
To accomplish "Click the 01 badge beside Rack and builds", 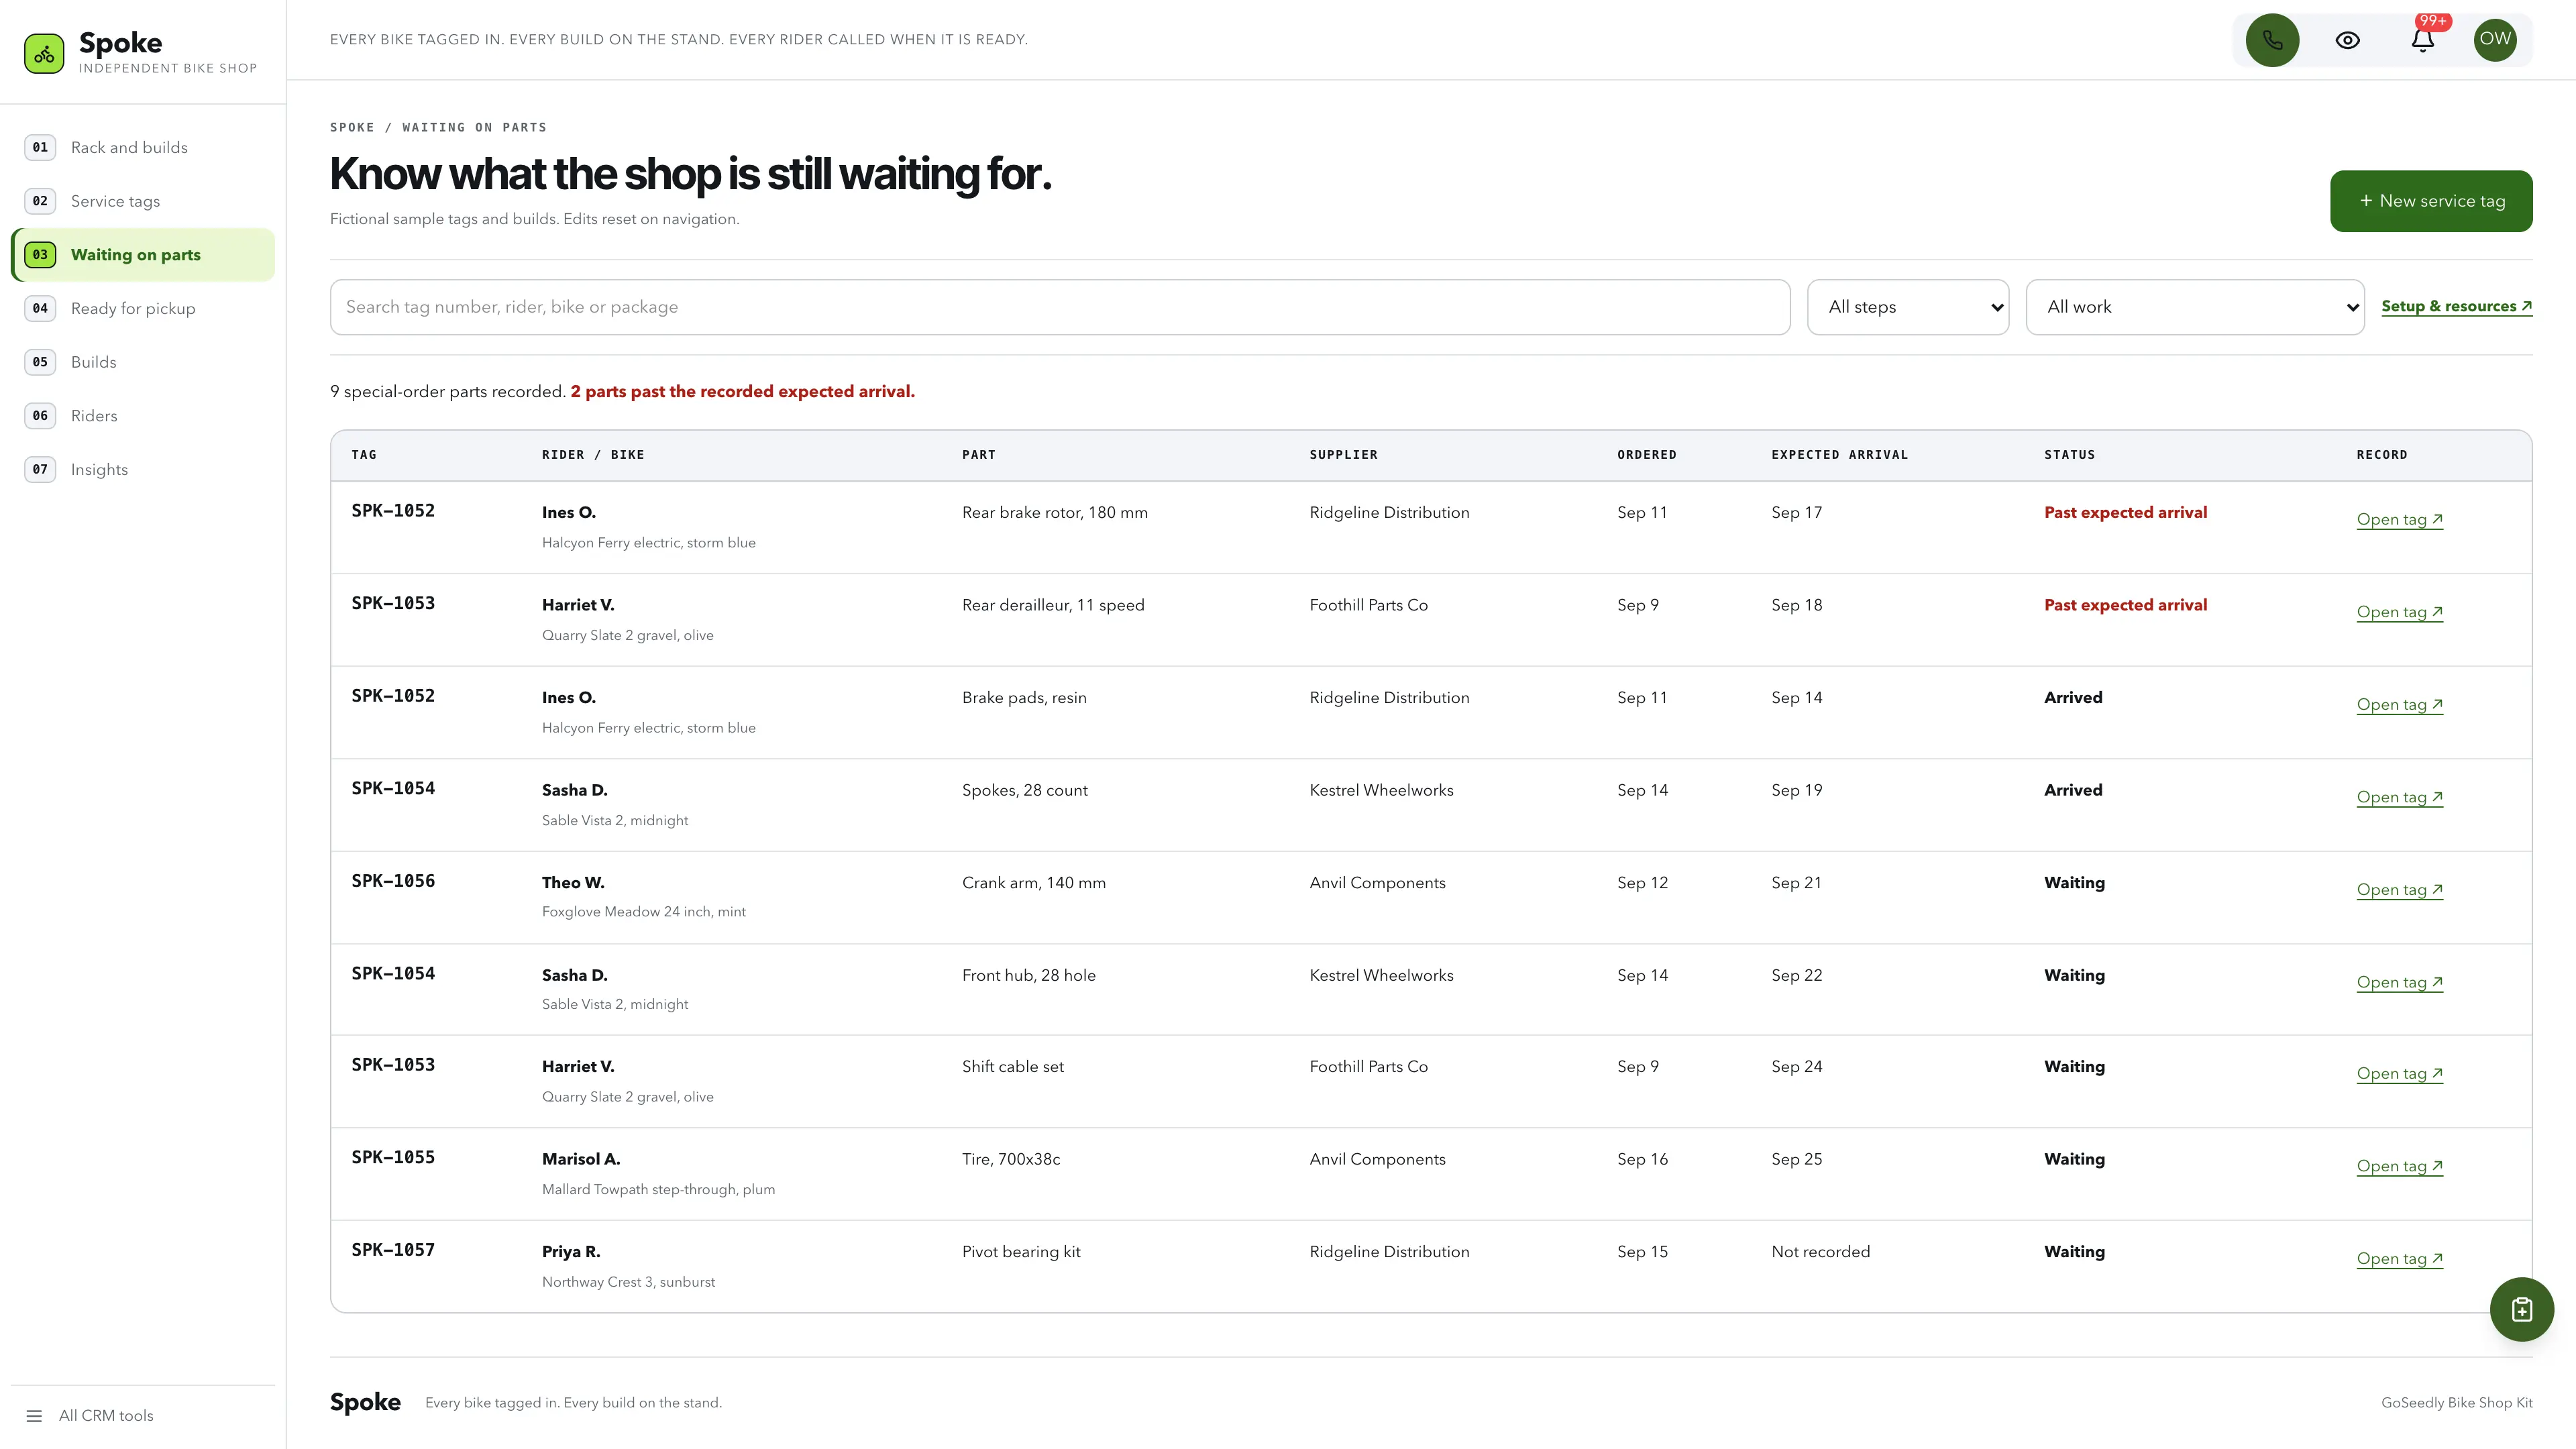I will (40, 147).
